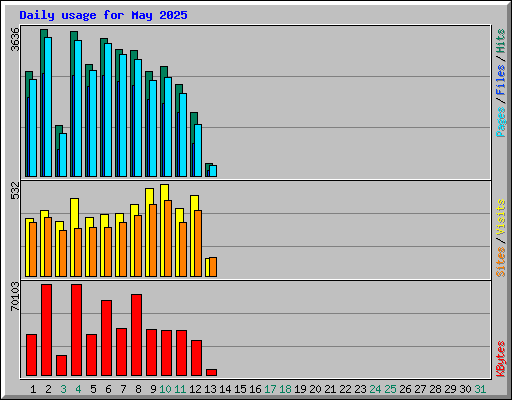Click the orange Sites bar for day 4

(78, 252)
